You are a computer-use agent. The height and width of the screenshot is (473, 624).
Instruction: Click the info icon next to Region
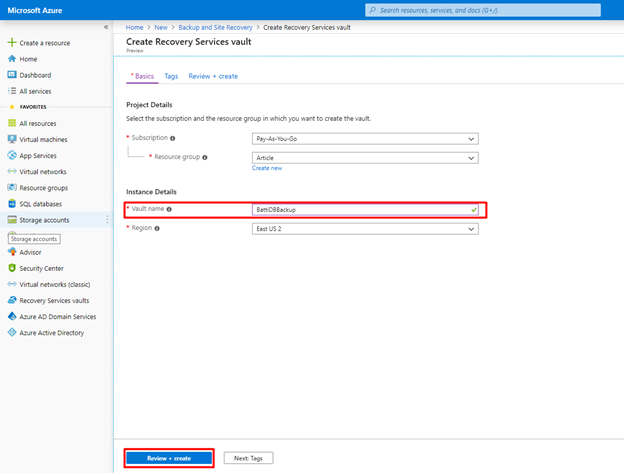(157, 228)
